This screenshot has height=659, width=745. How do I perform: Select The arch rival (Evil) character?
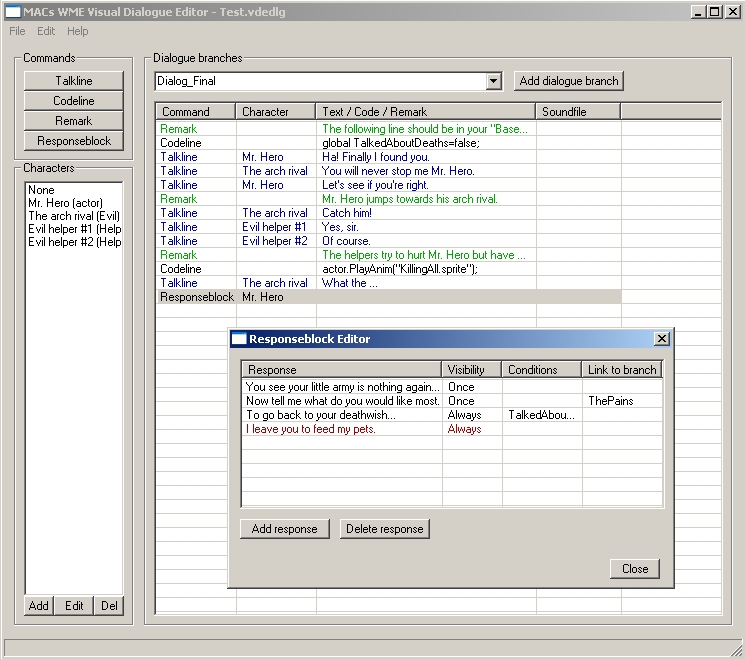pyautogui.click(x=74, y=216)
